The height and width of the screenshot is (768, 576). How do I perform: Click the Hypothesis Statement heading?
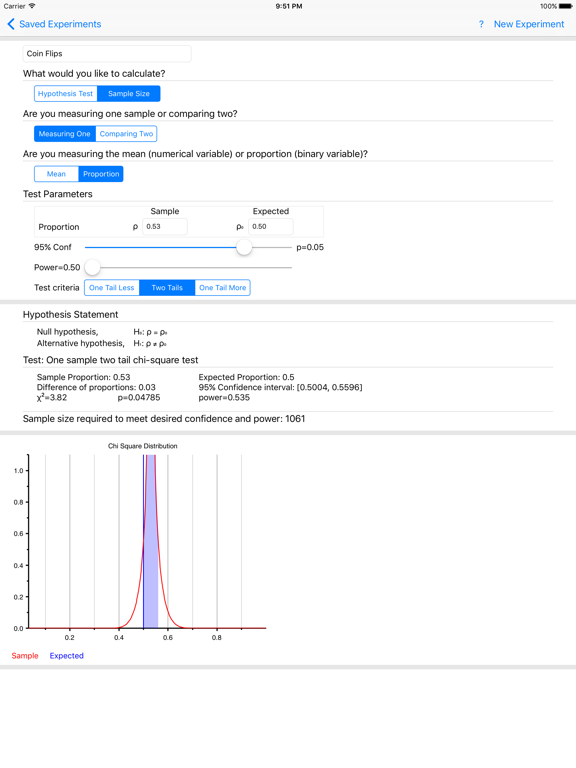71,314
